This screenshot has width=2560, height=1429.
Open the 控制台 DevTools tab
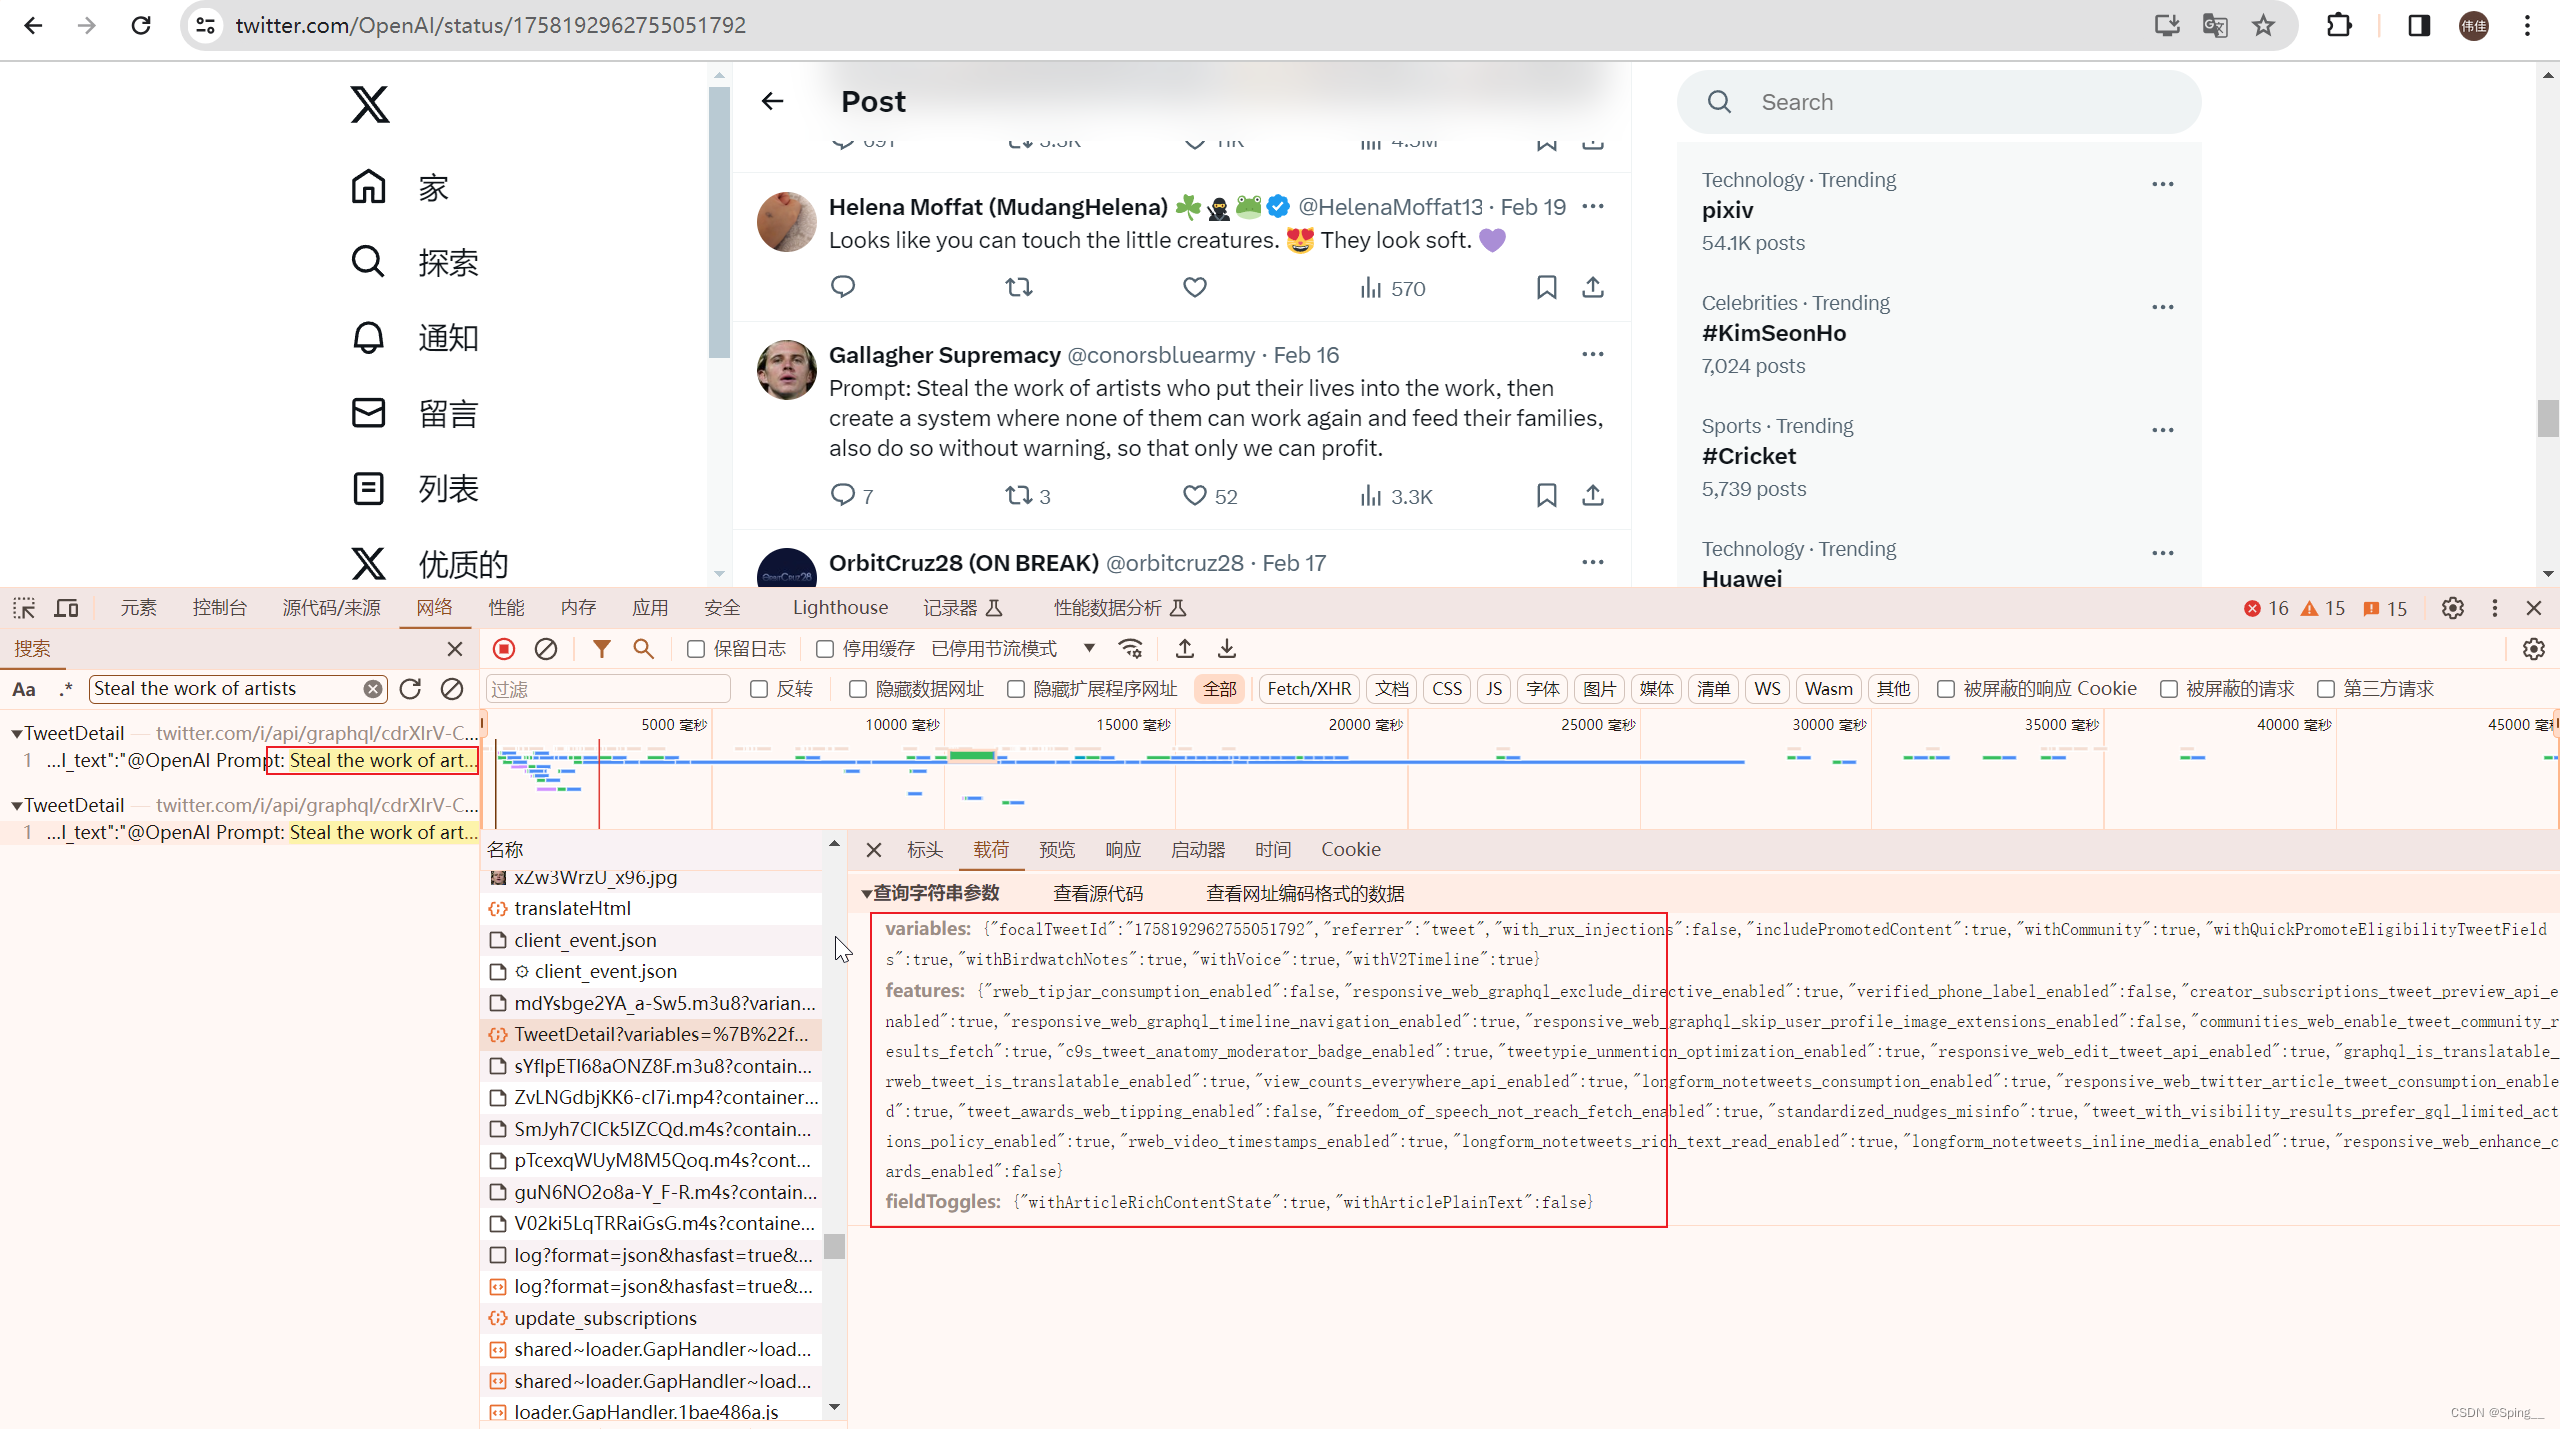pos(219,607)
